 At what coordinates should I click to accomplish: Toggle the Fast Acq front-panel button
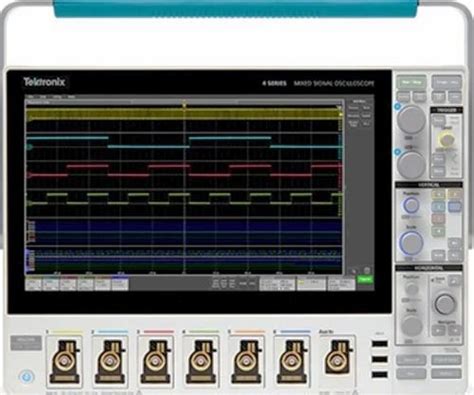point(420,97)
